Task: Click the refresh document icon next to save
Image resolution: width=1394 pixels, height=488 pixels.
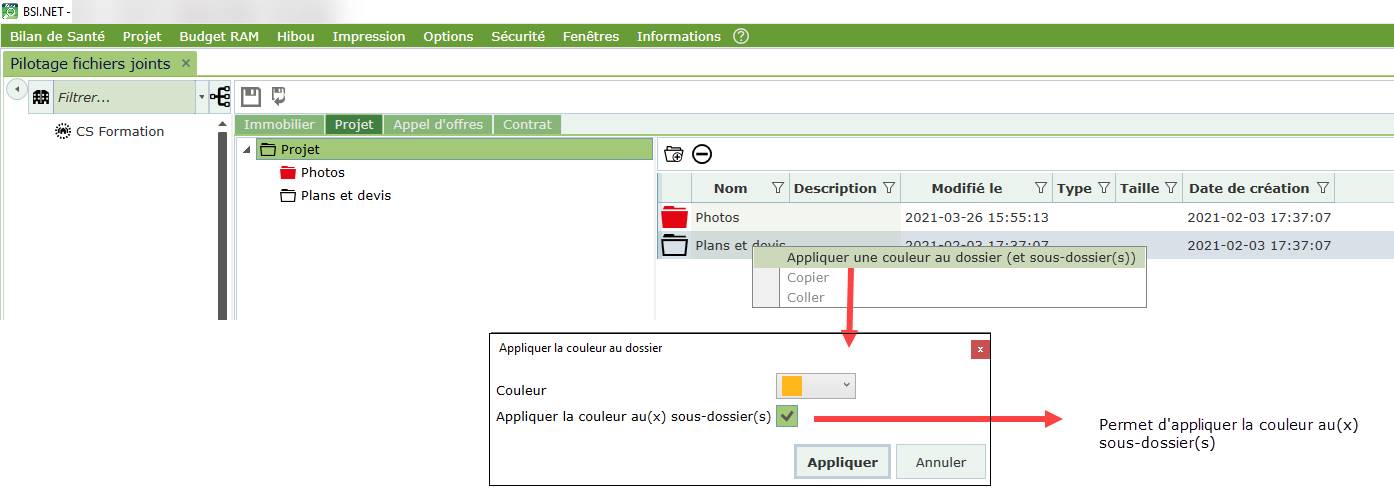Action: [279, 96]
